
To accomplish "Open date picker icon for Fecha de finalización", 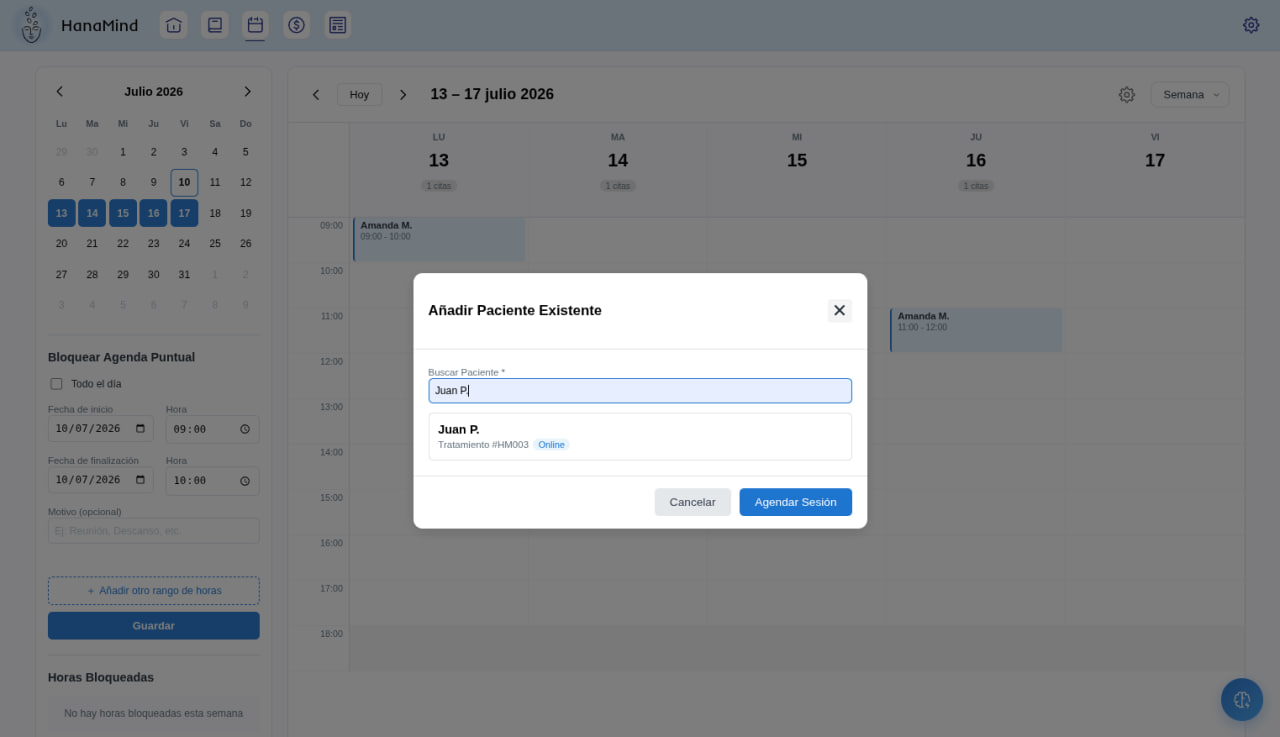I will coord(140,480).
